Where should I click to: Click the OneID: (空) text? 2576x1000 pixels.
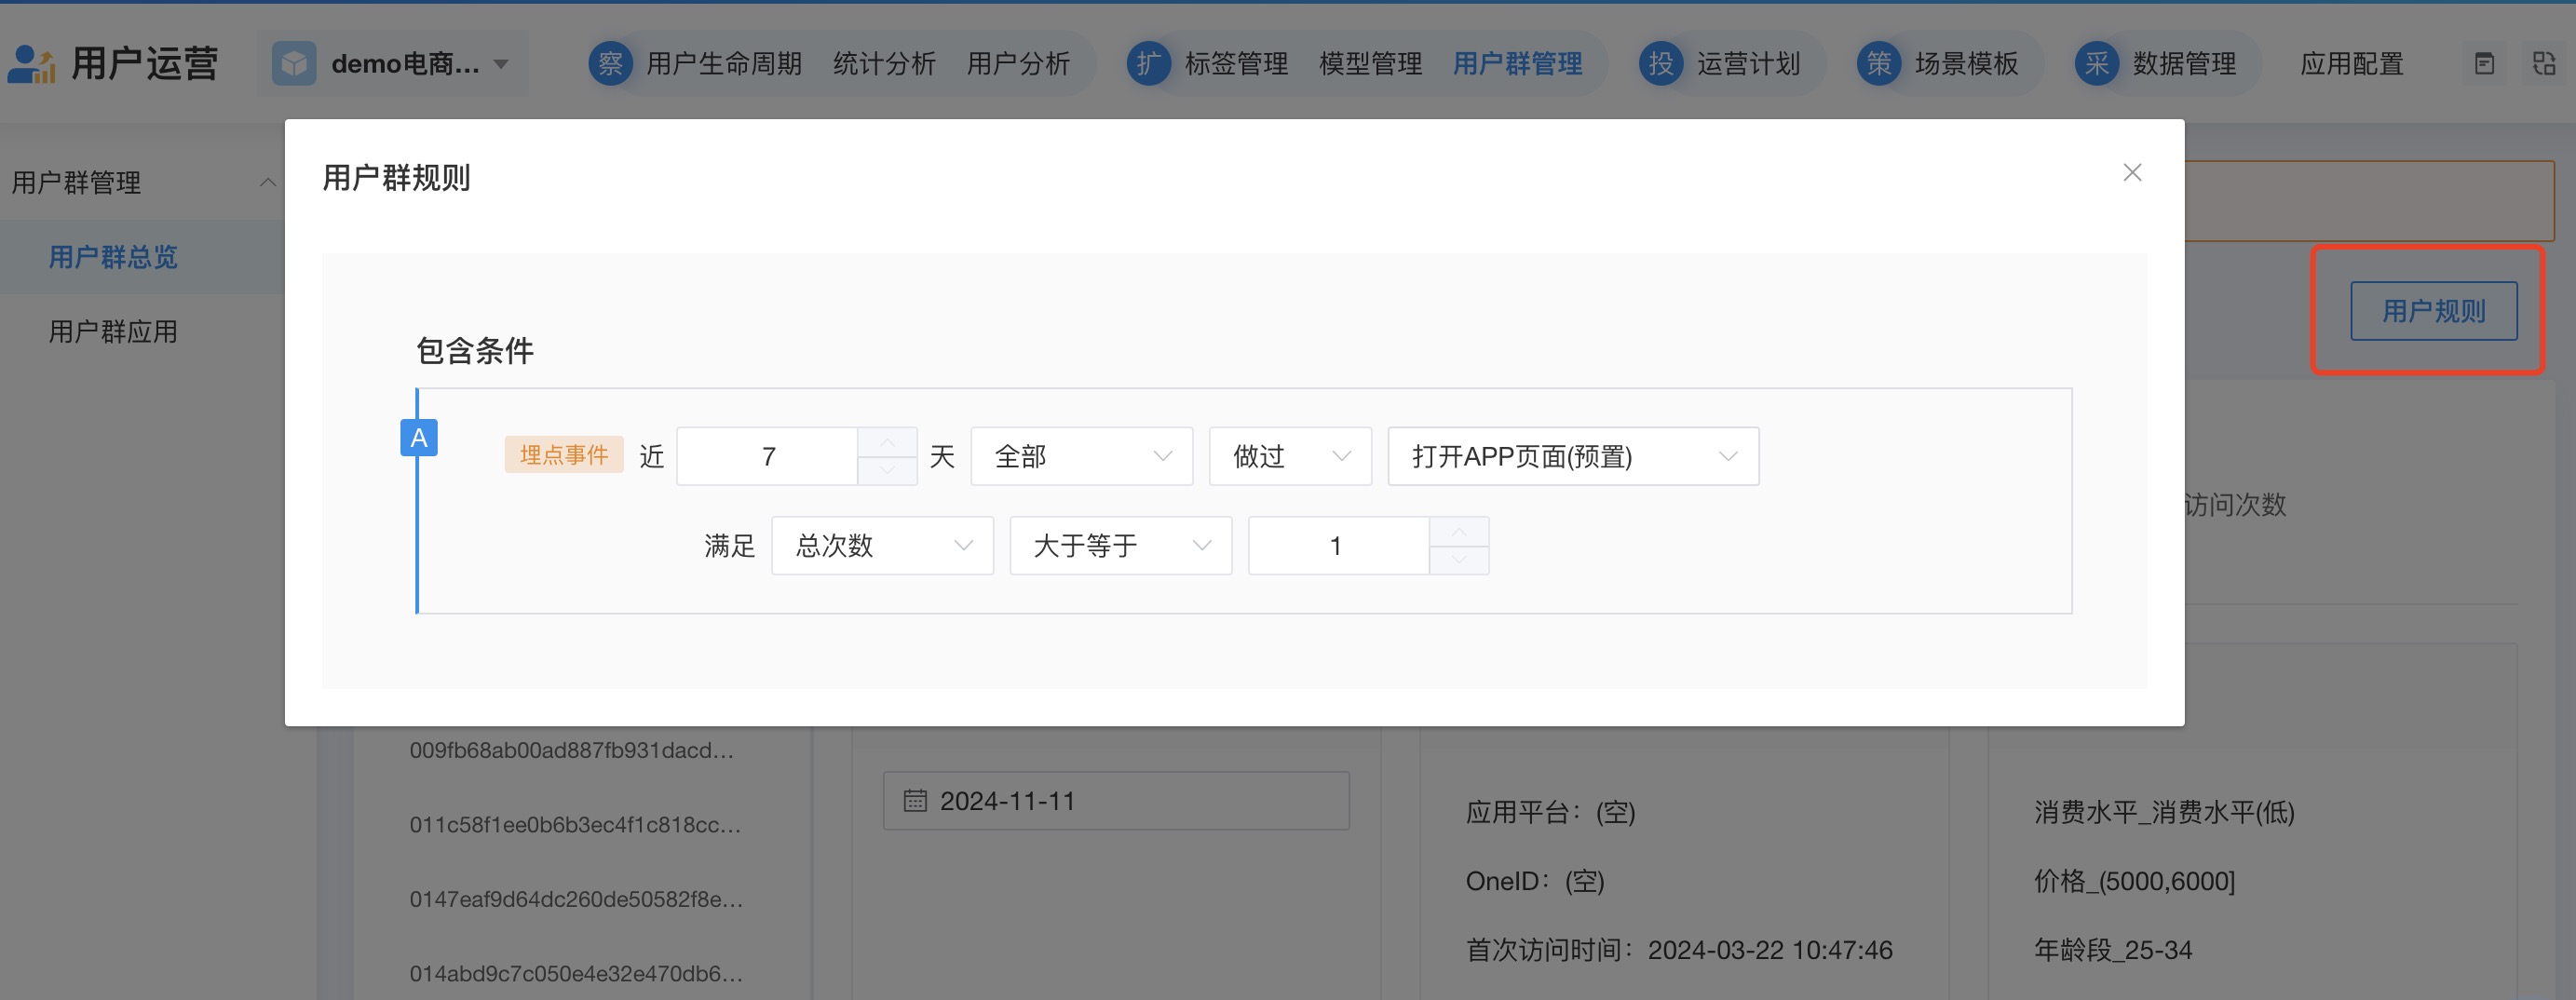pyautogui.click(x=1535, y=881)
